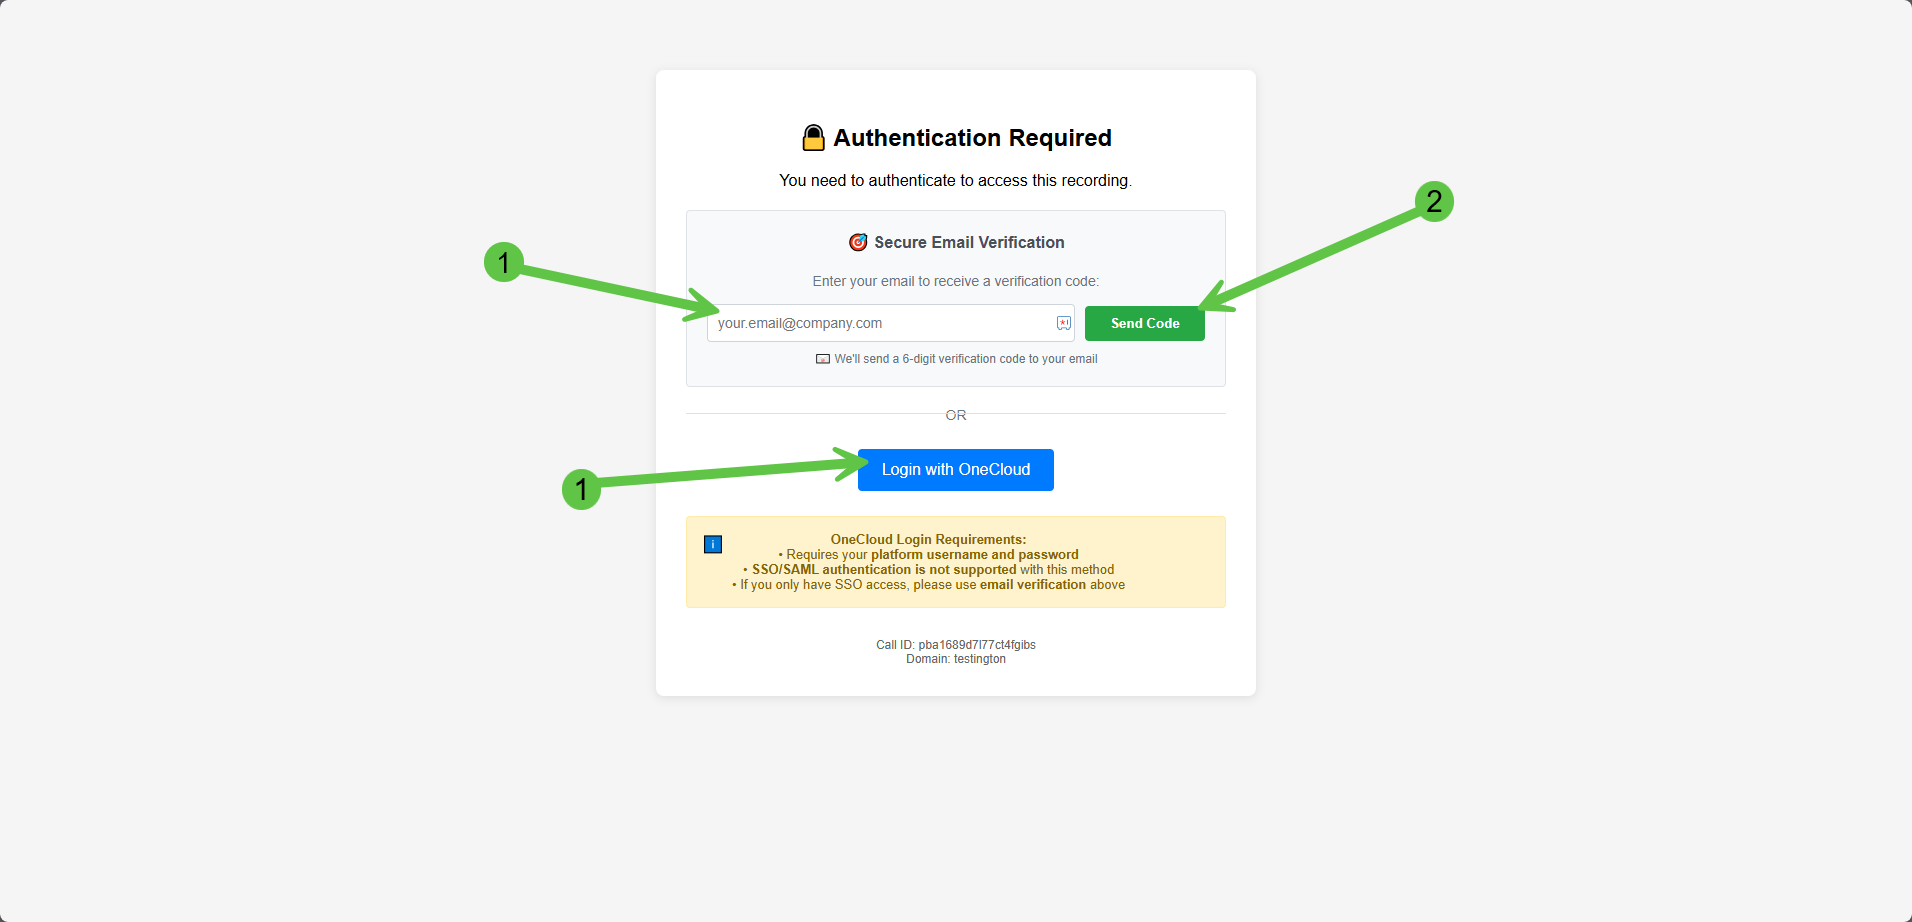The height and width of the screenshot is (922, 1912).
Task: Click the Authentication Required heading
Action: [972, 138]
